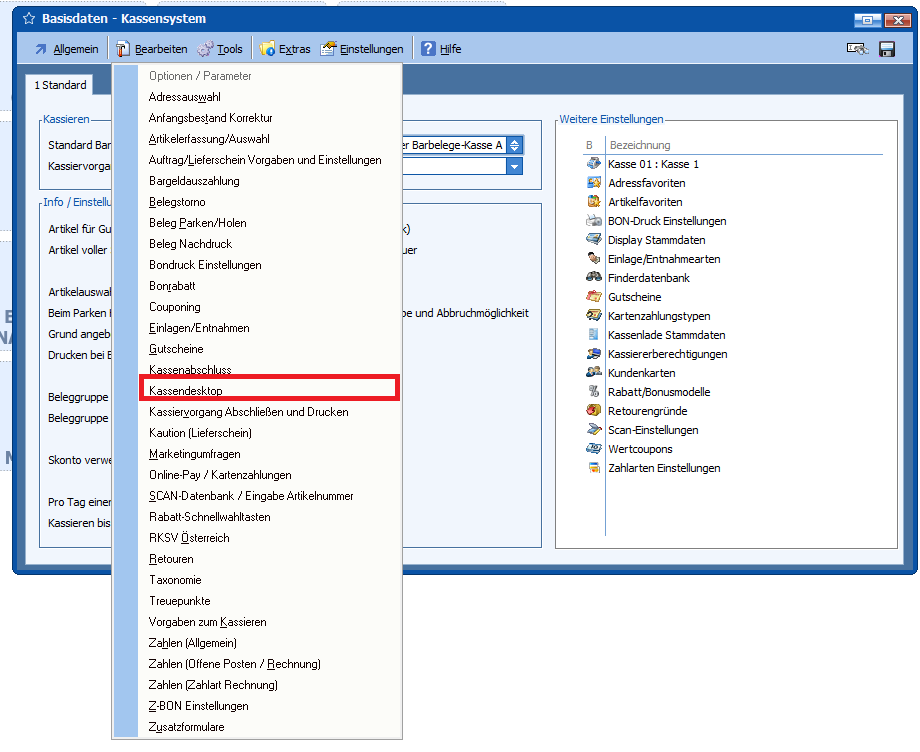The image size is (920, 752).
Task: Open Kundenkarten from the settings list
Action: 642,373
